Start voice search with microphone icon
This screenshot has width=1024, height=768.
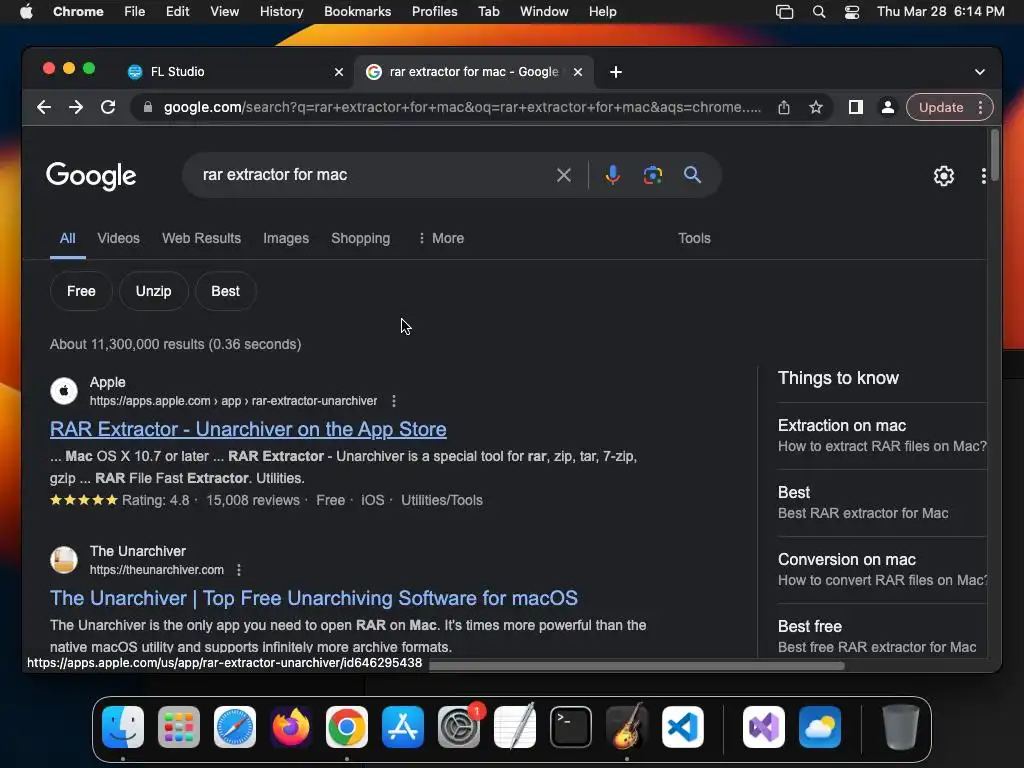(613, 175)
